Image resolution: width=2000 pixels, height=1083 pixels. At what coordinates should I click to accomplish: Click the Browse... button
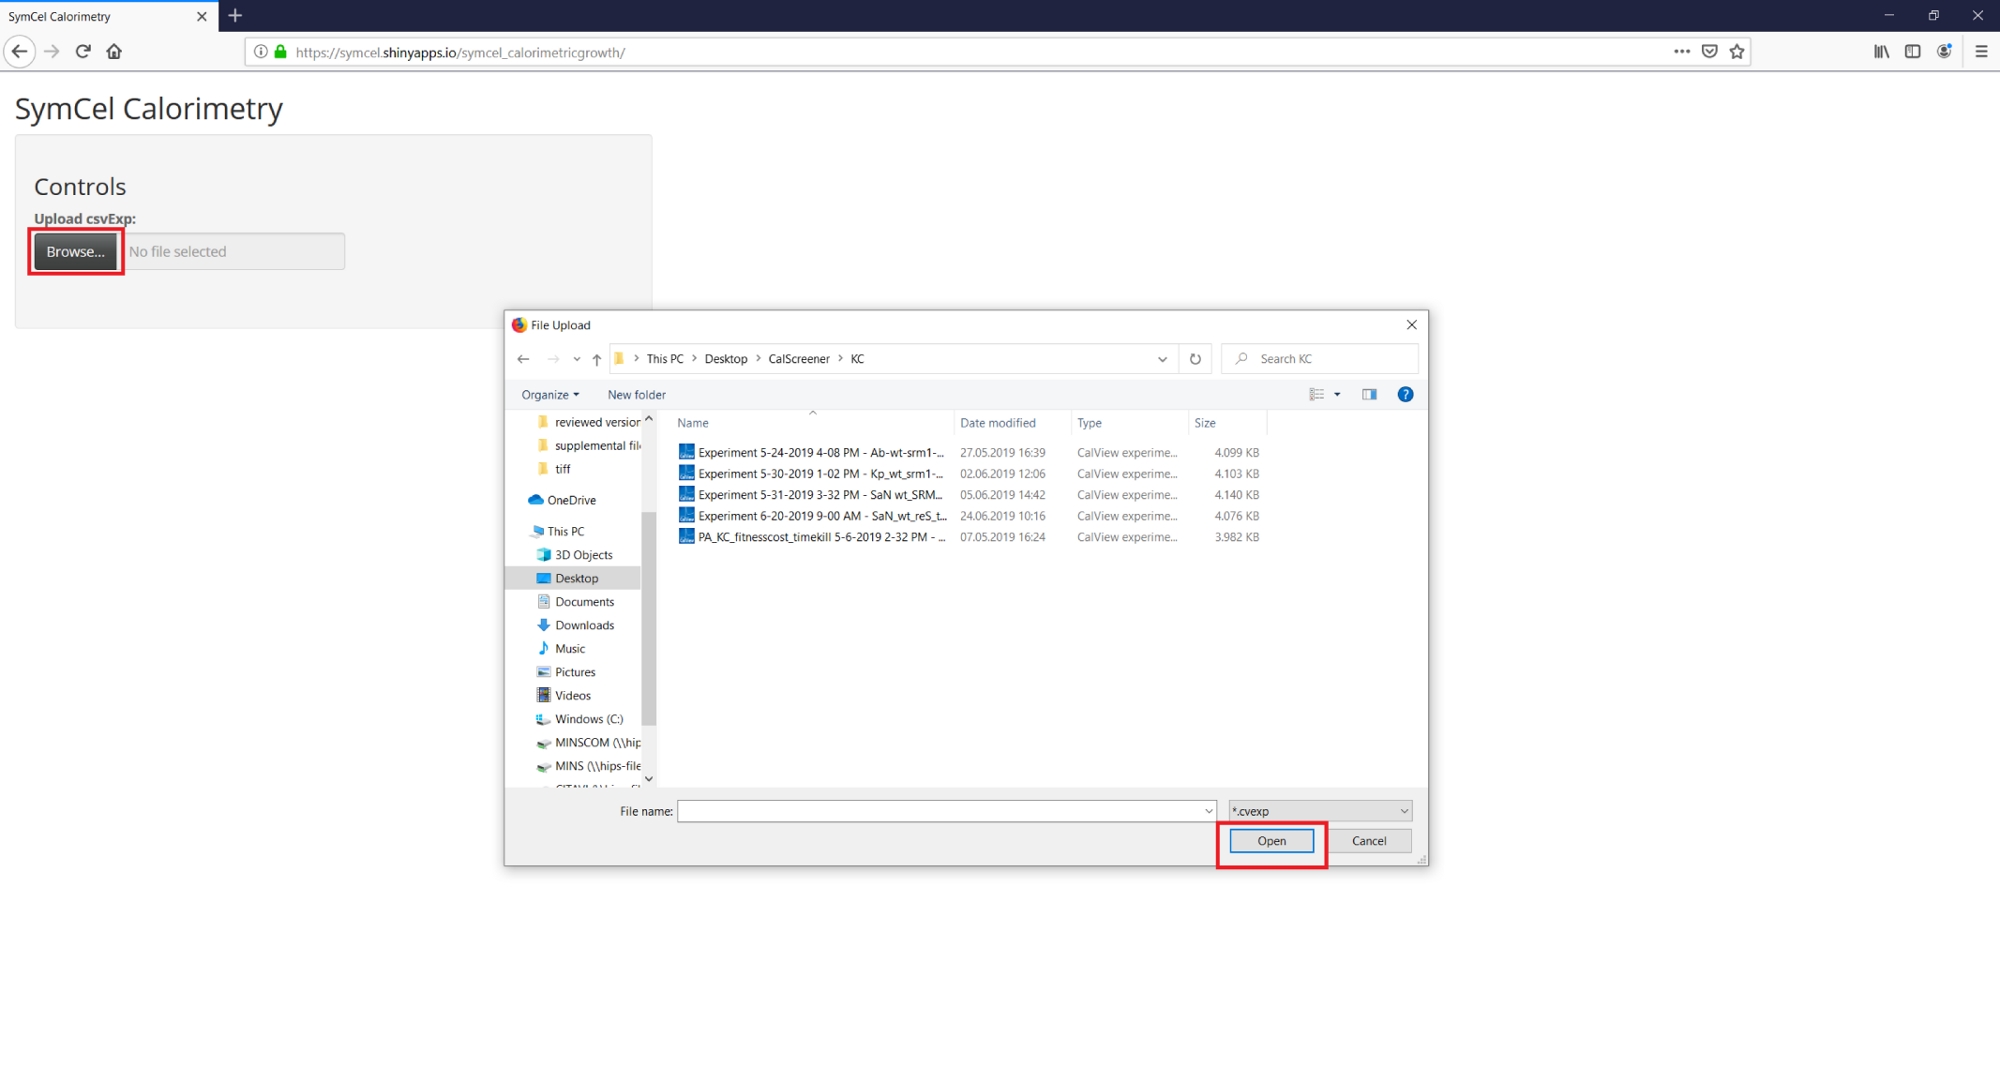click(75, 252)
